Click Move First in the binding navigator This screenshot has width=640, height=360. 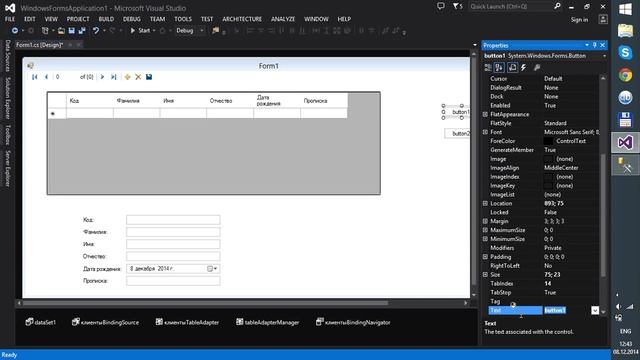35,77
